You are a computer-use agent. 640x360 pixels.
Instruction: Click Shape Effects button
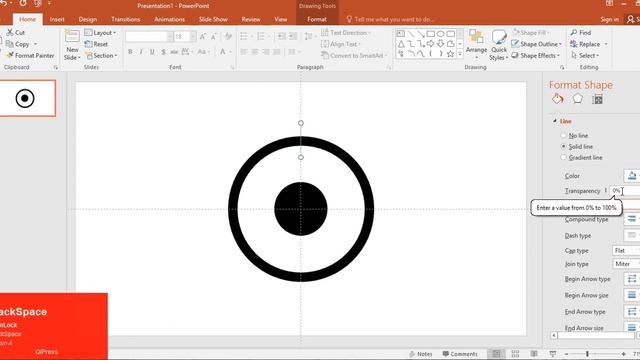[x=536, y=55]
